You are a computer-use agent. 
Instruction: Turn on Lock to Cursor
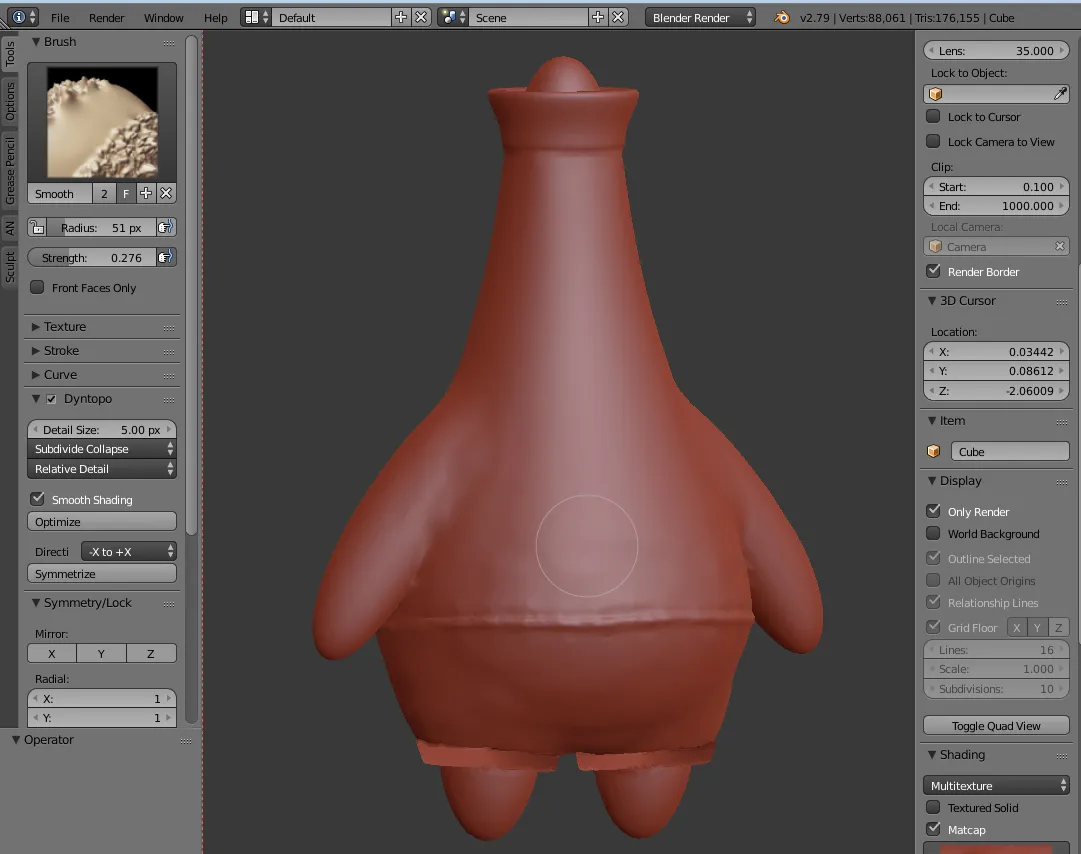pos(933,116)
